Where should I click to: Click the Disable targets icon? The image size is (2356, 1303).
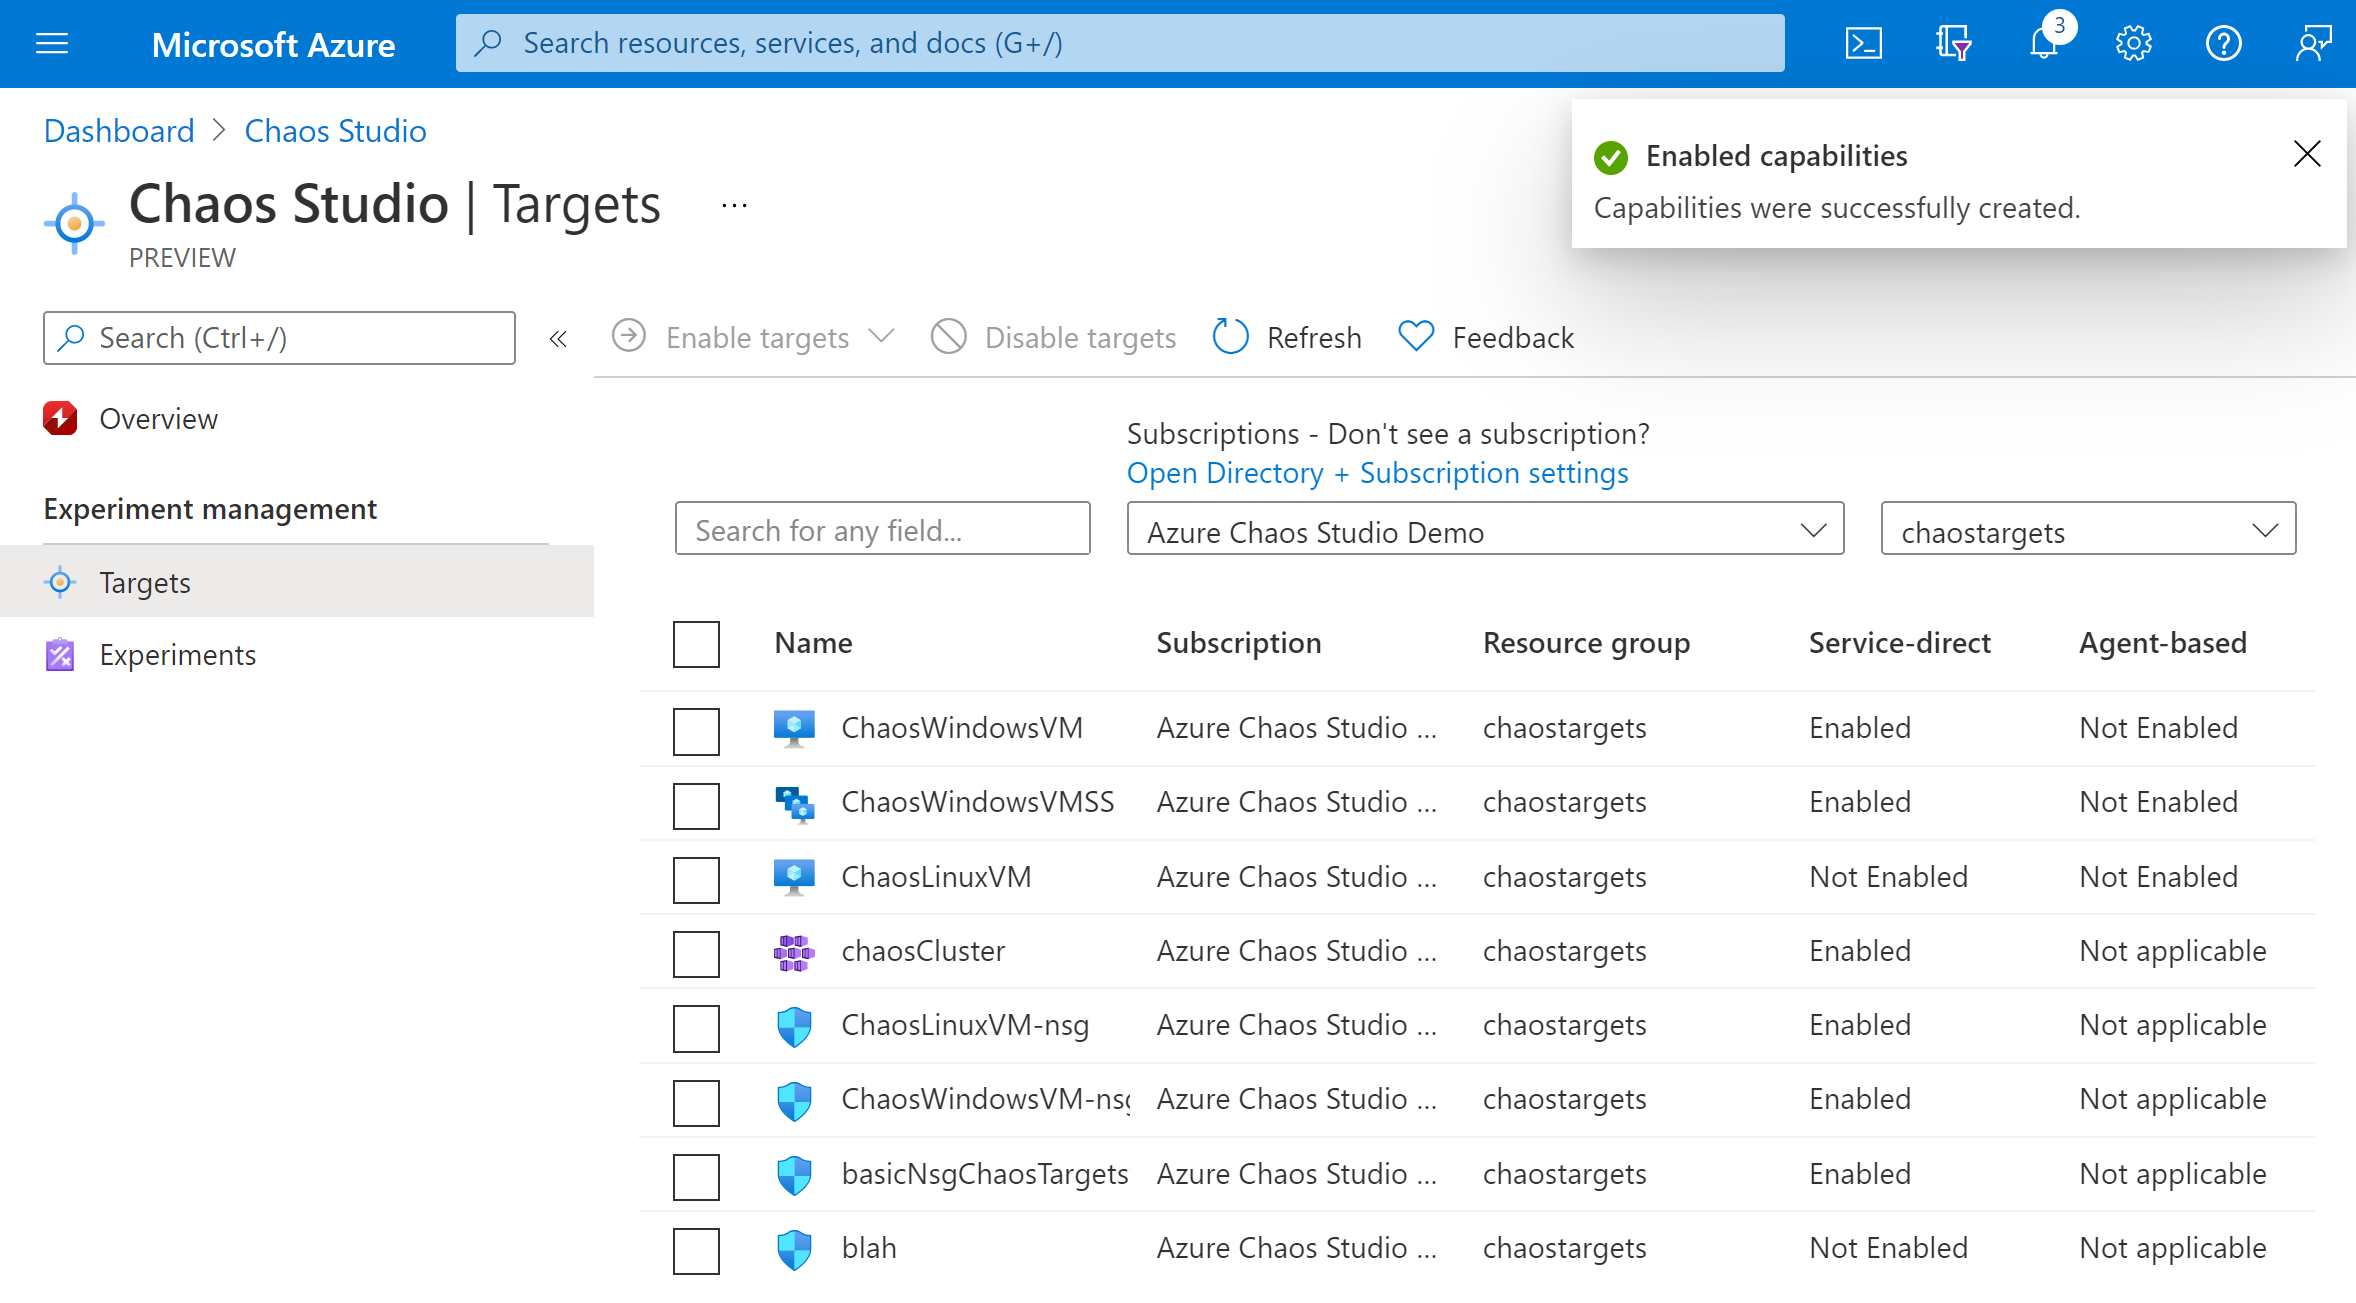[946, 337]
